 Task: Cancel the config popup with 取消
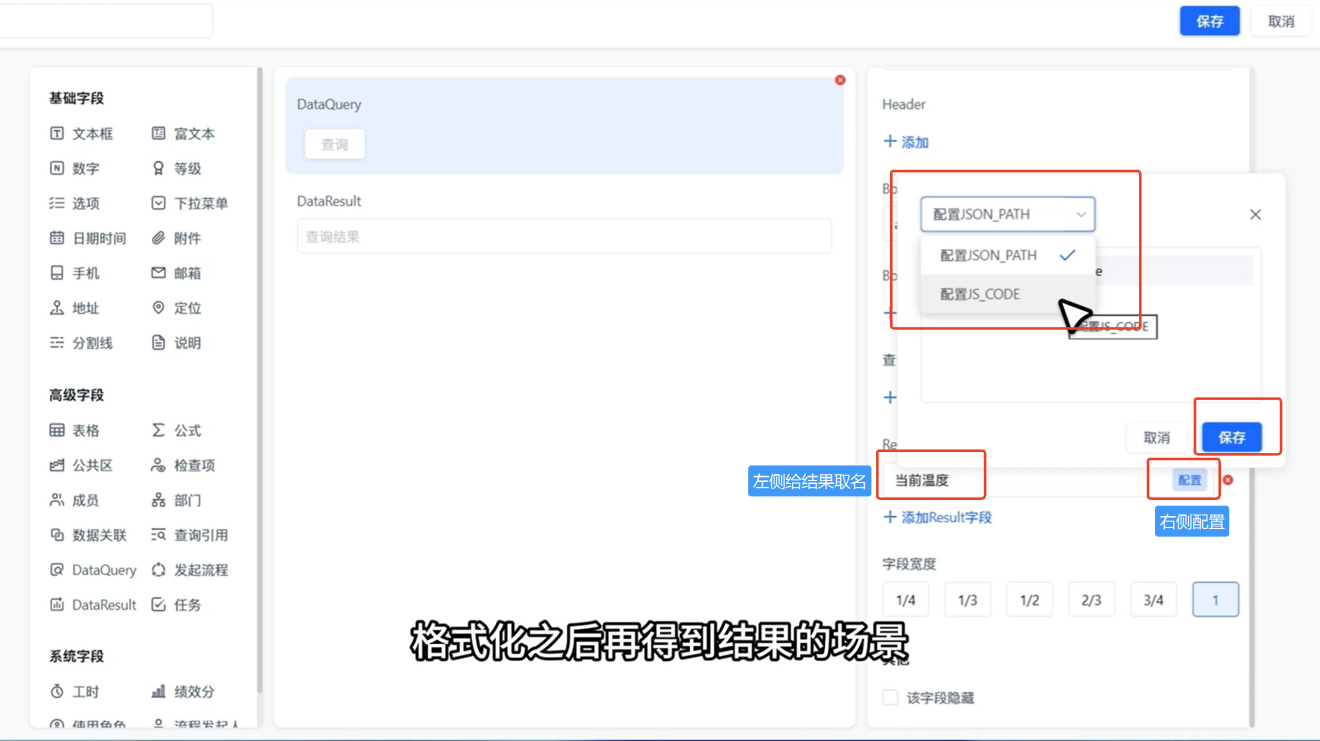pos(1157,437)
